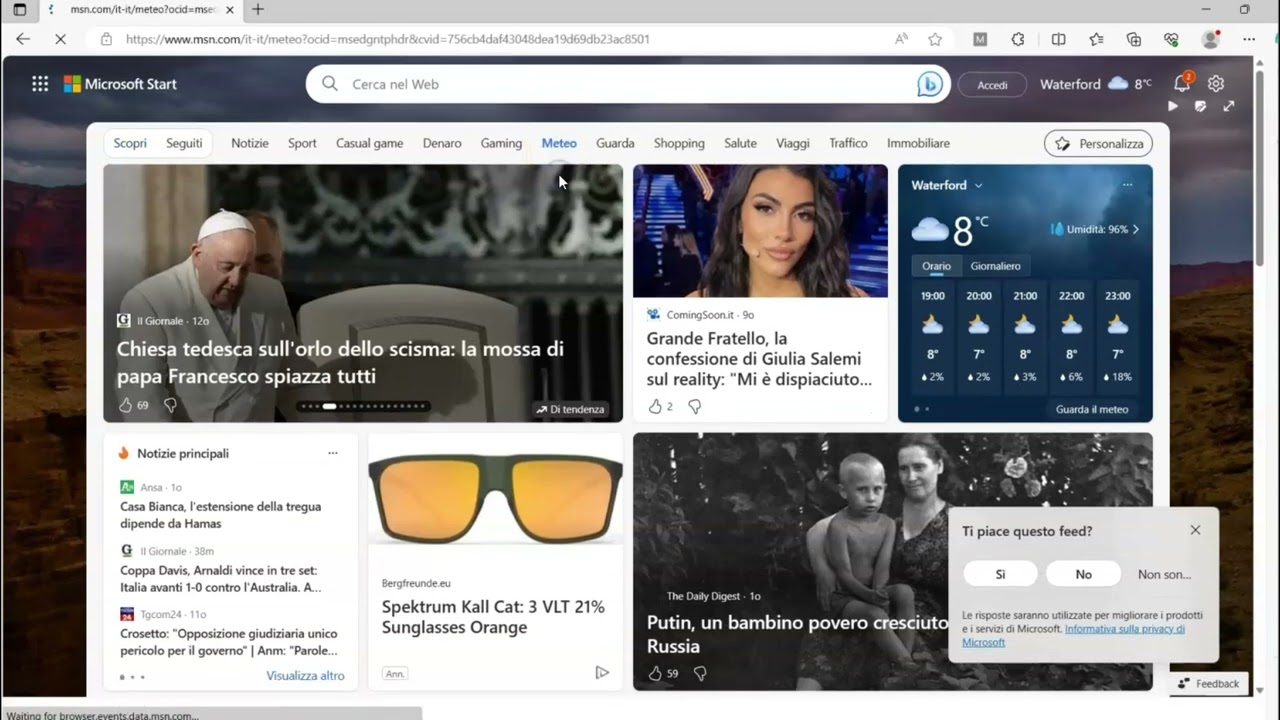Toggle Split screen in Edge toolbar
Screen dimensions: 1280x720
1058,39
